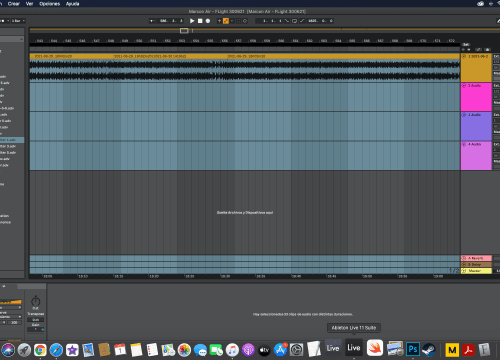Stop playback with the Stop button

pyautogui.click(x=200, y=21)
